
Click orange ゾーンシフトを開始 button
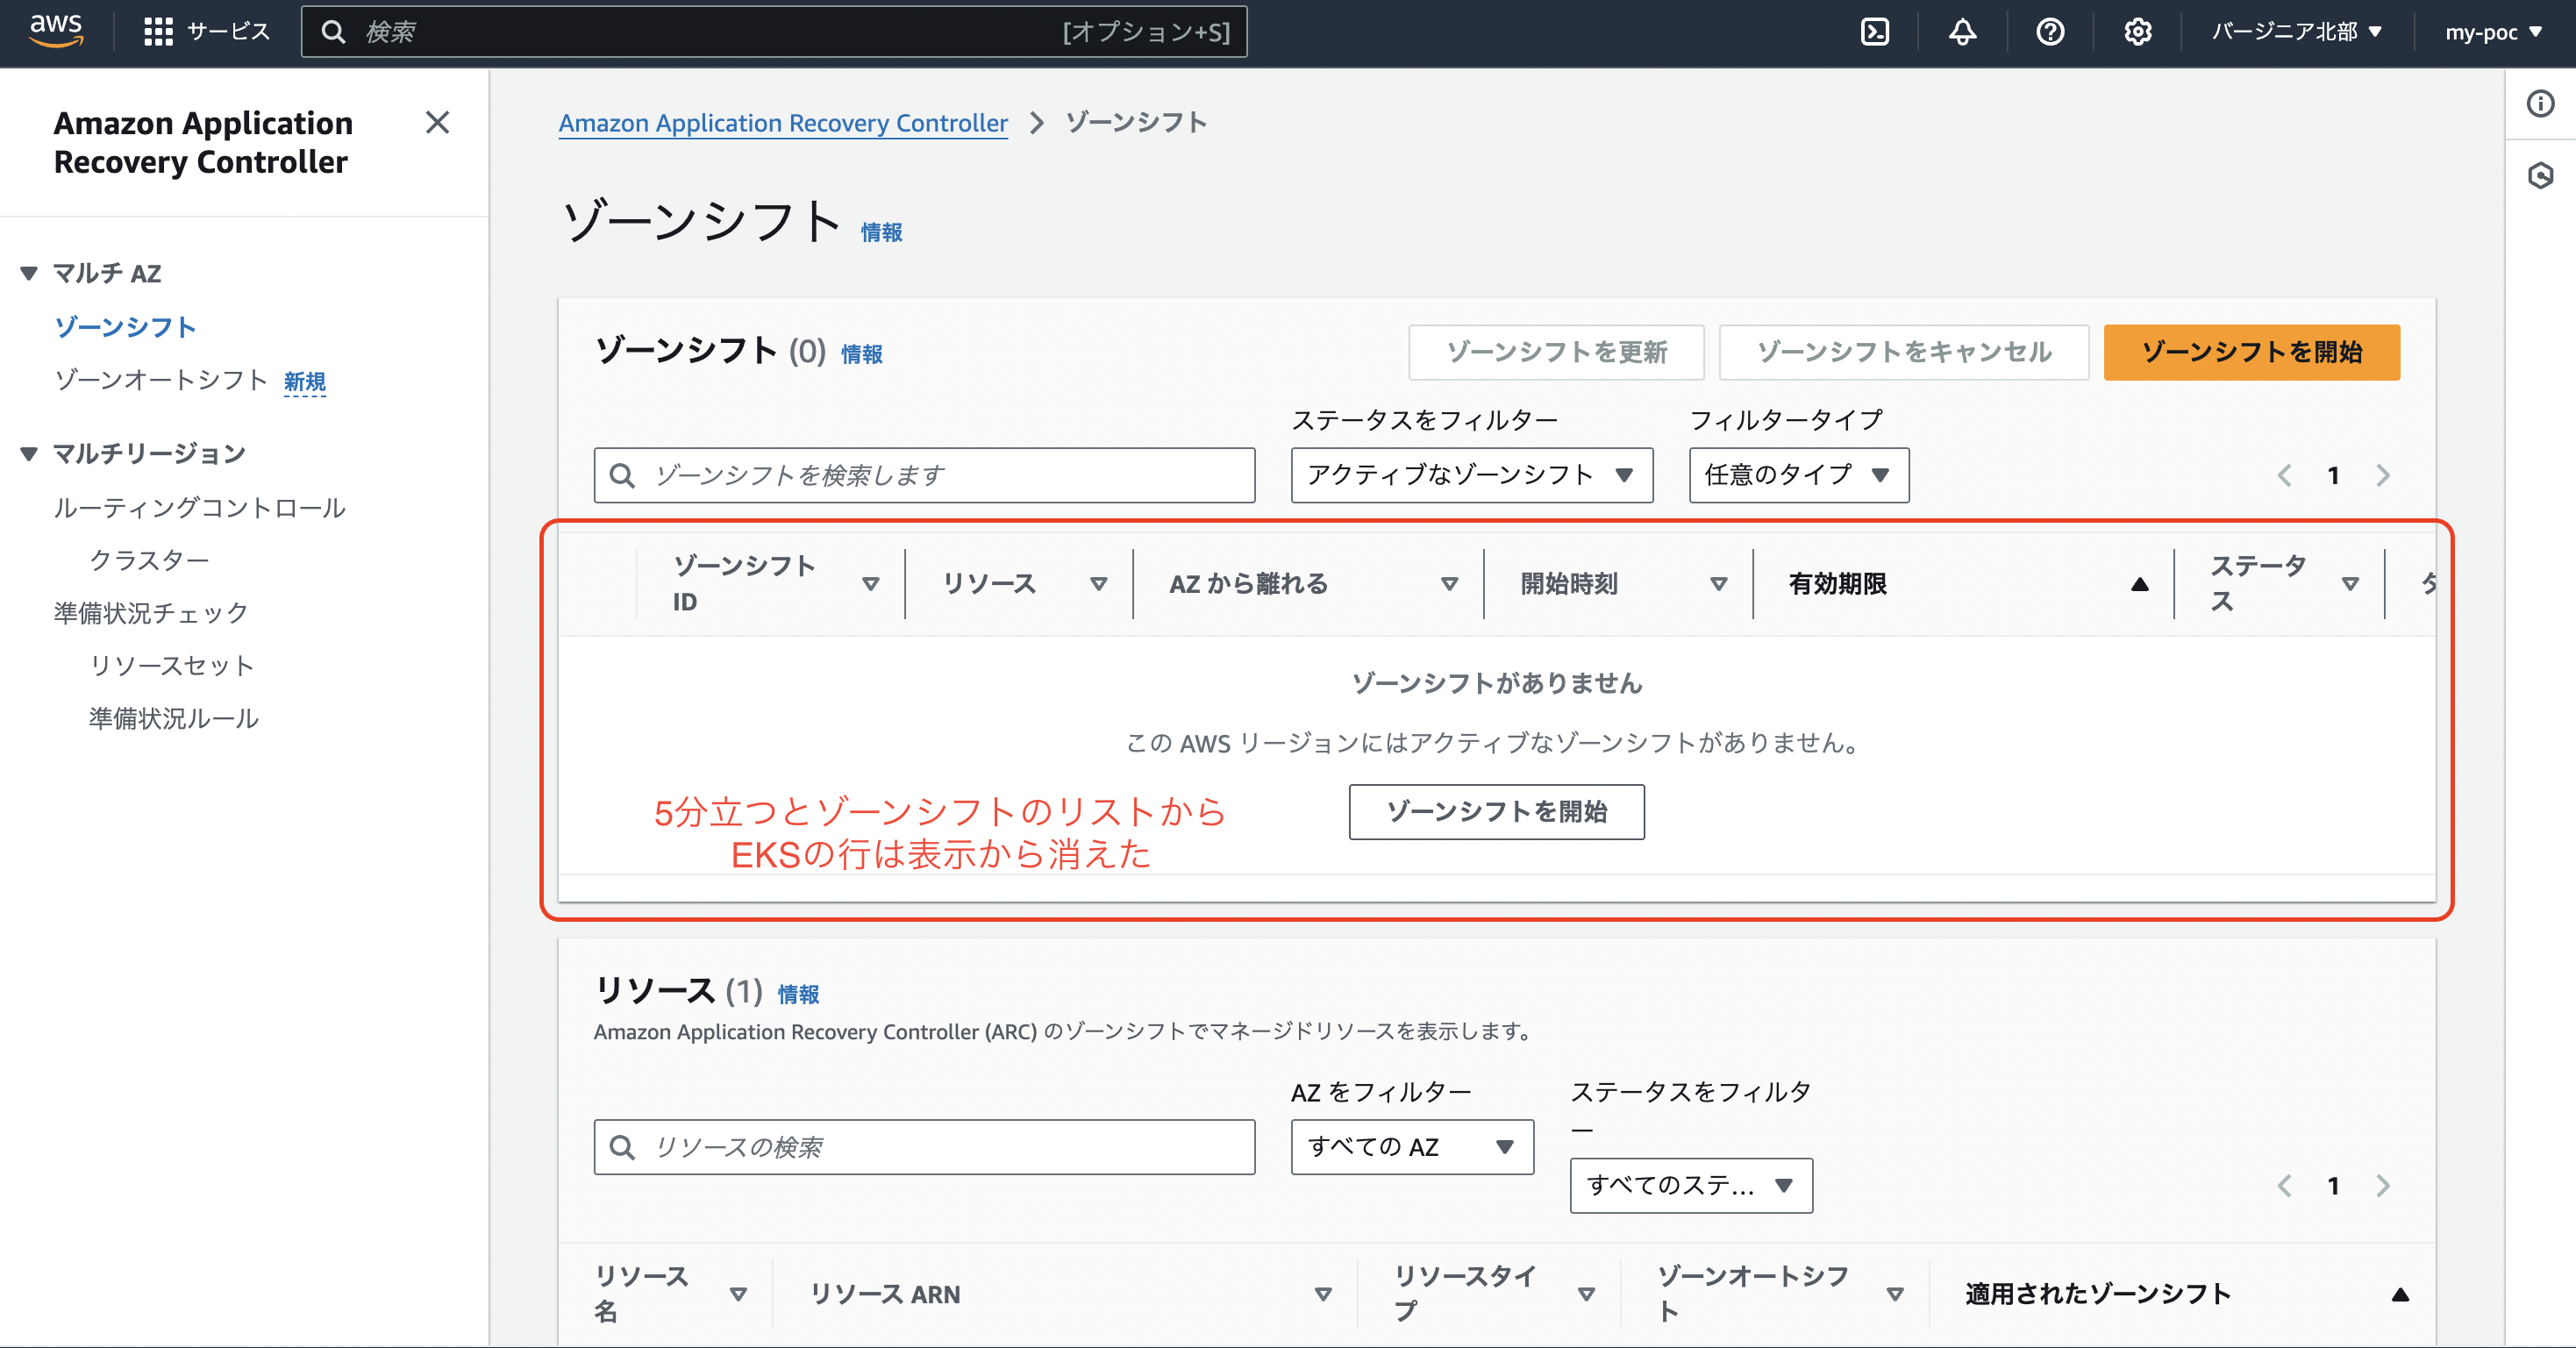(2251, 352)
